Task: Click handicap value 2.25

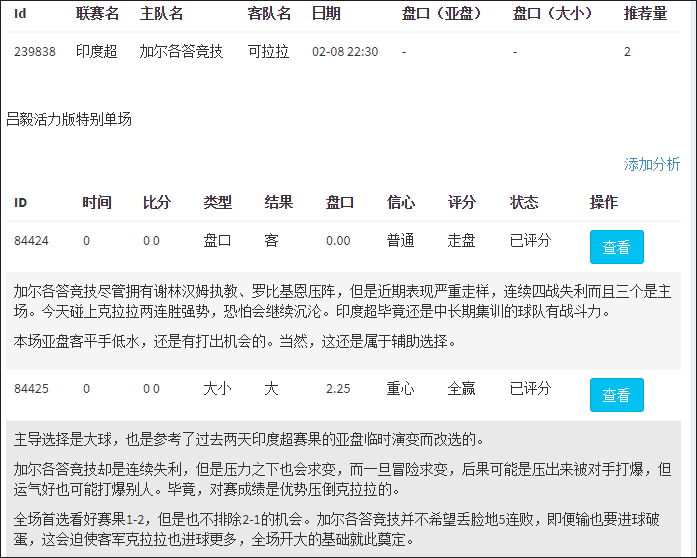Action: pyautogui.click(x=338, y=389)
